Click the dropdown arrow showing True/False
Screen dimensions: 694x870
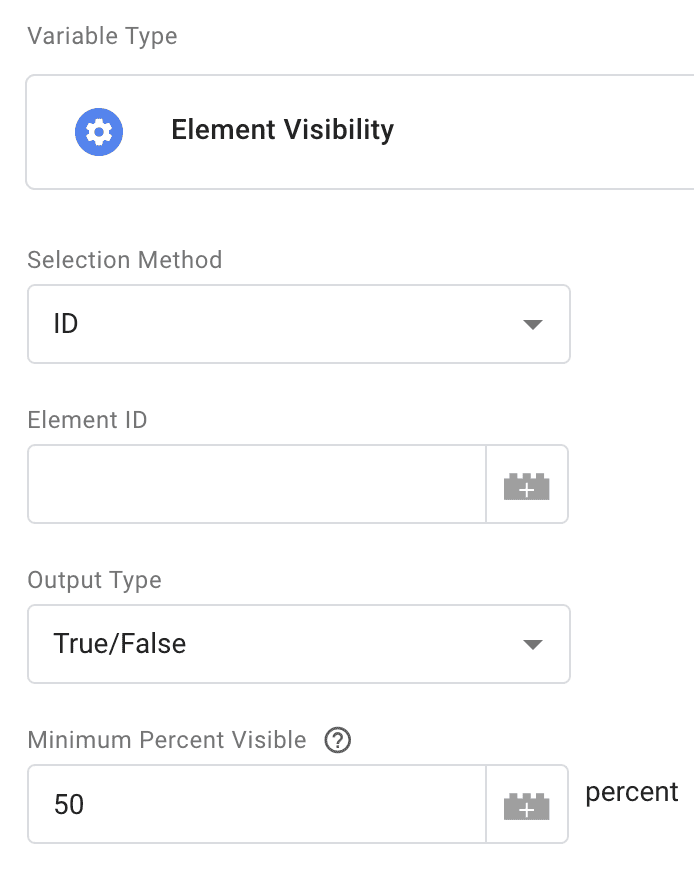tap(535, 644)
